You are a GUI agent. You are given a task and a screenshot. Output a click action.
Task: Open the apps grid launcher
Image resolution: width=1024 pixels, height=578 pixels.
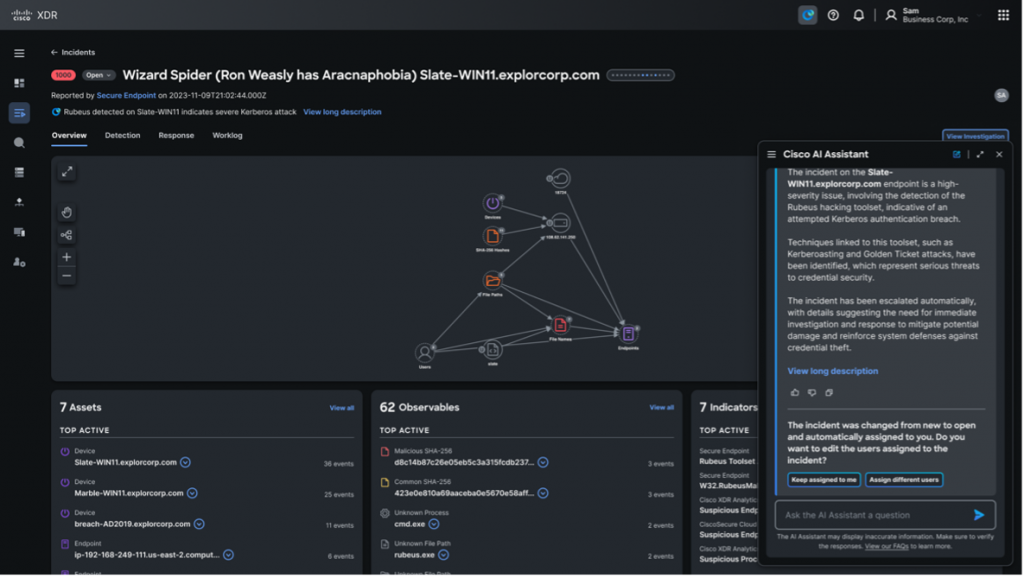tap(1003, 15)
